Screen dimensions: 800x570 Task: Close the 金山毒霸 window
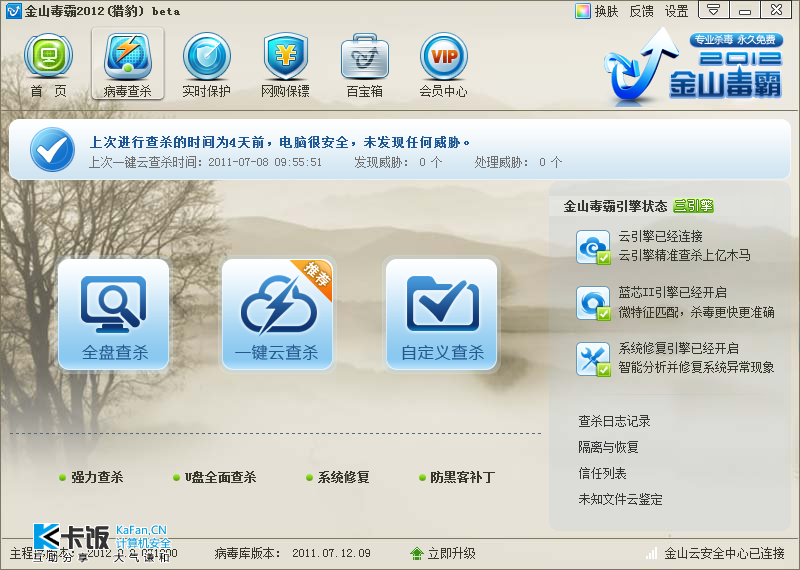(777, 10)
